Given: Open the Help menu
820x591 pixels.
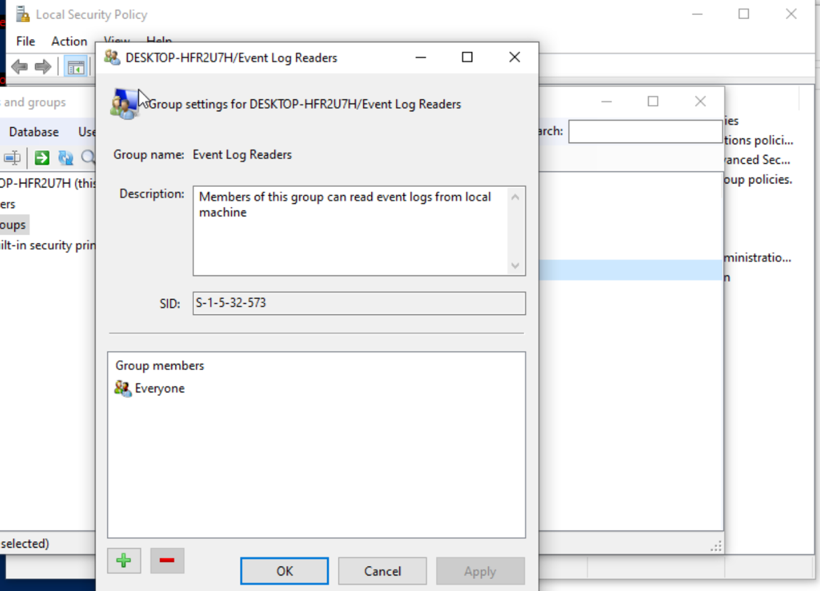Looking at the screenshot, I should click(x=159, y=41).
